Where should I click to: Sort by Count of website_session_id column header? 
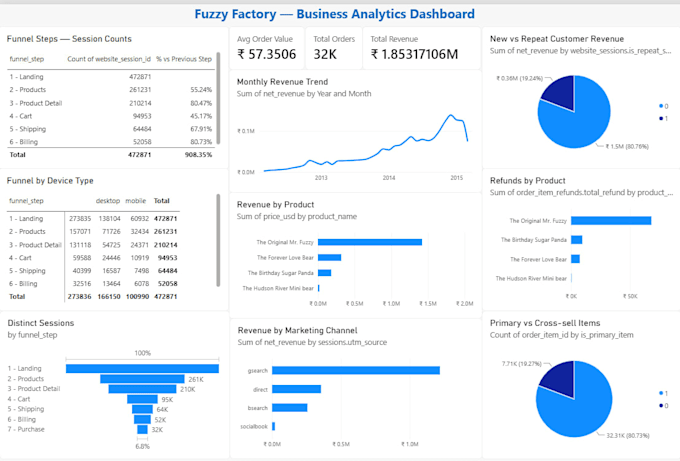click(109, 59)
